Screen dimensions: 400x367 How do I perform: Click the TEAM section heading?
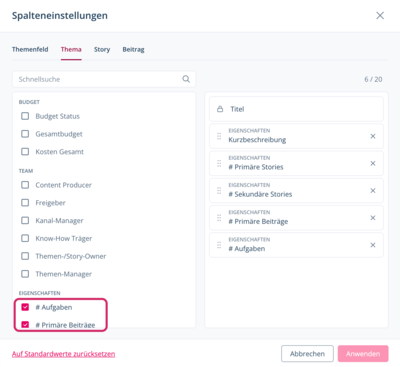pos(26,171)
